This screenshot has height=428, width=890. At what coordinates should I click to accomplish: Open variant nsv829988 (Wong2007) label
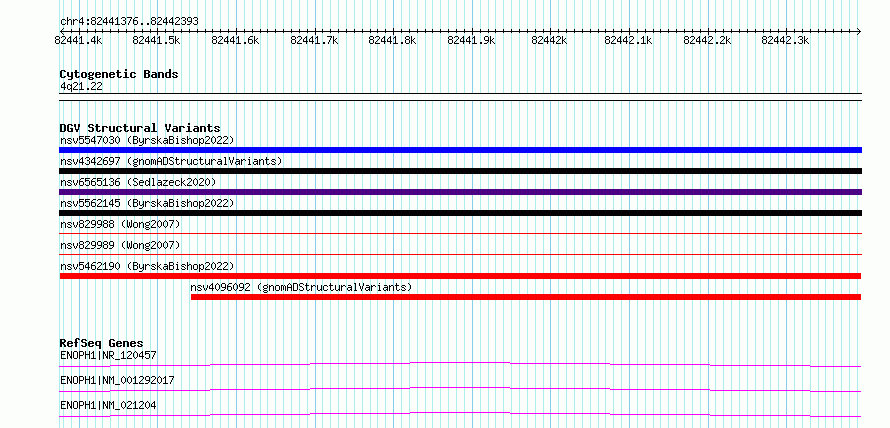point(120,224)
